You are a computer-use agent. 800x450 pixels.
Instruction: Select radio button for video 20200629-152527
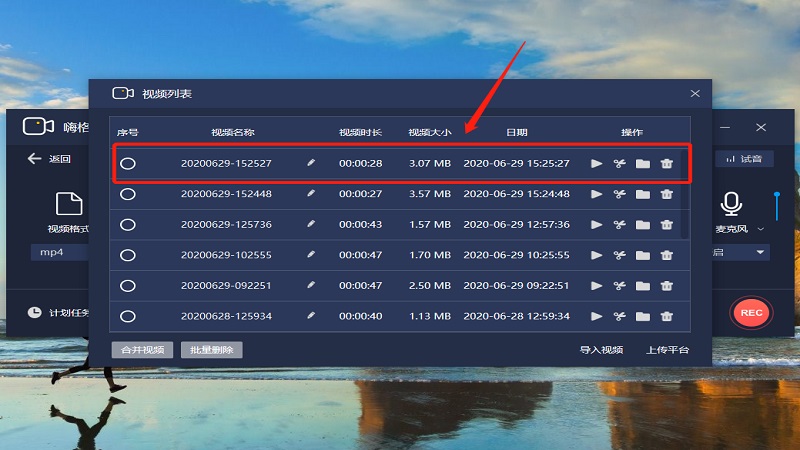click(x=128, y=163)
